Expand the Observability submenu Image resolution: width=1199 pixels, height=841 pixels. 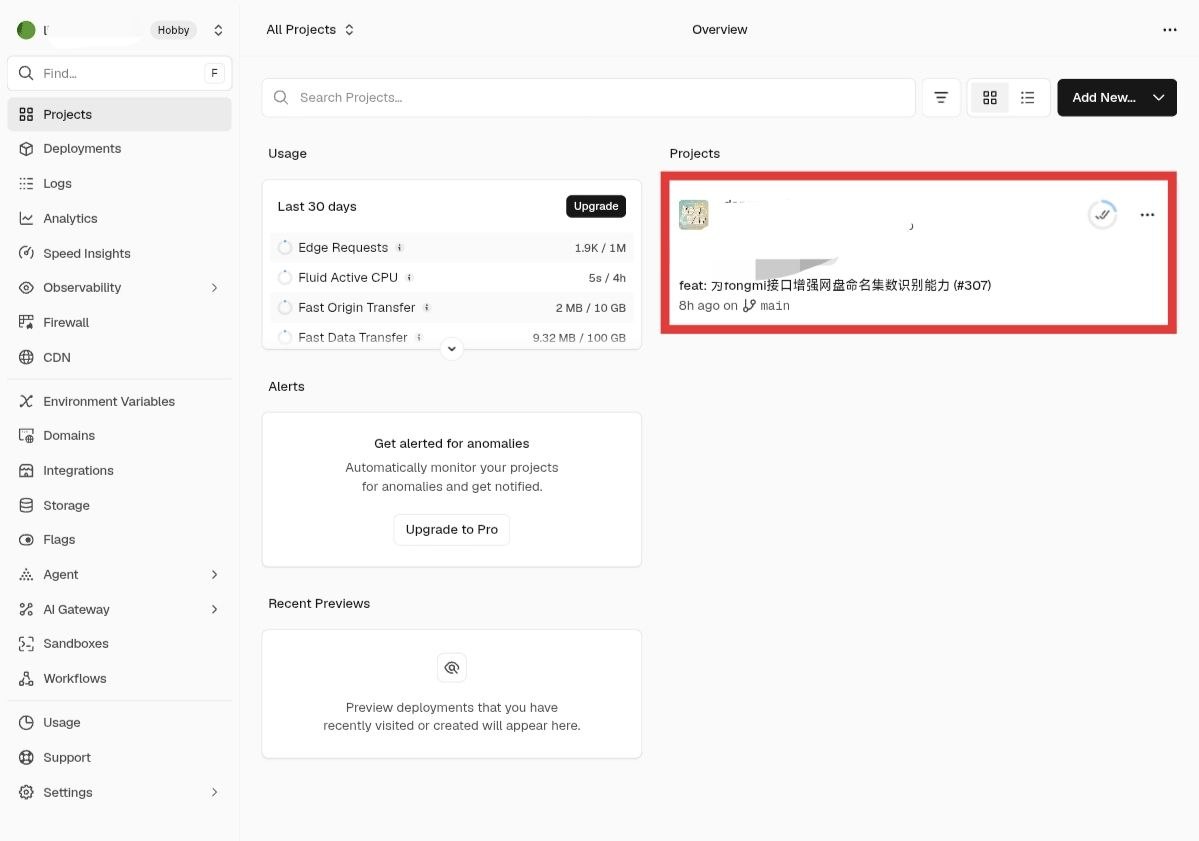[214, 287]
